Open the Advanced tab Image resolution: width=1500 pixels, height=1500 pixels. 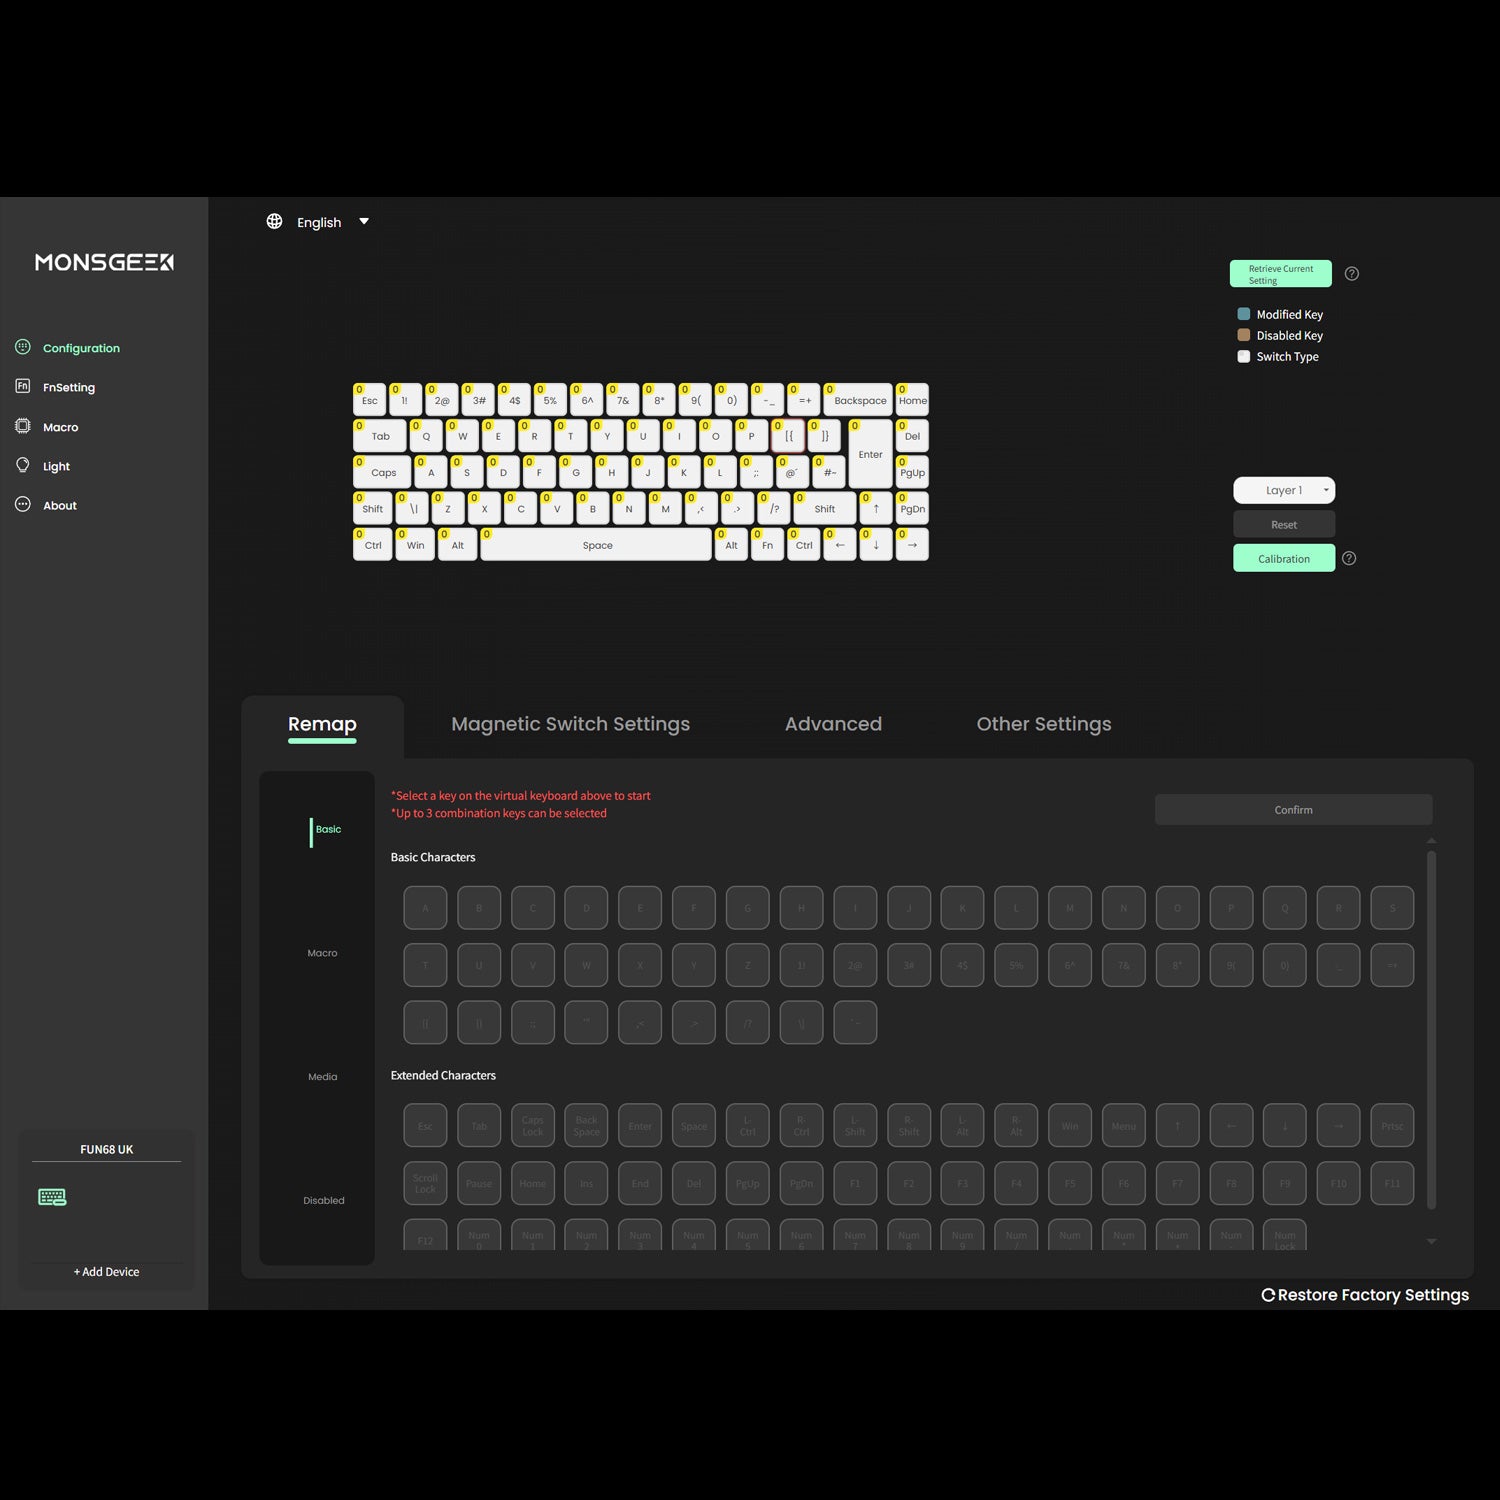[833, 723]
